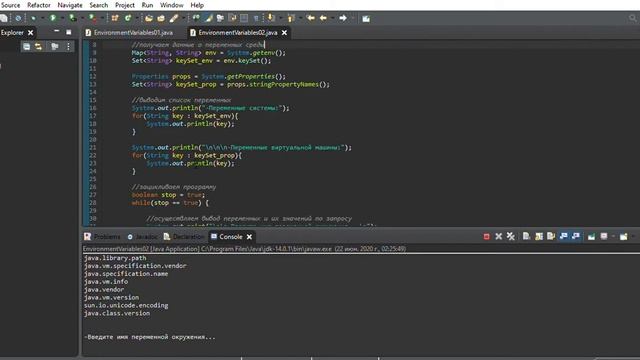Click the Open Task toolbar icon
This screenshot has width=640, height=360.
click(x=161, y=18)
